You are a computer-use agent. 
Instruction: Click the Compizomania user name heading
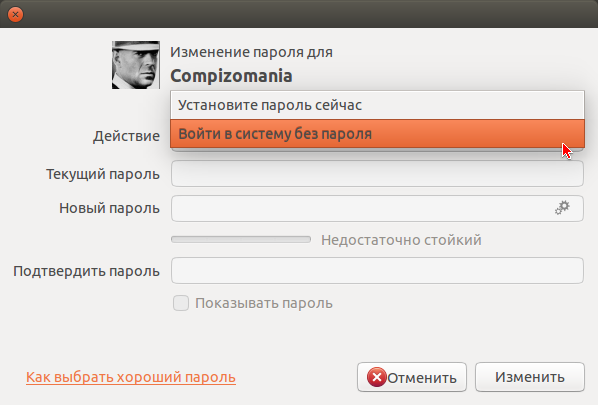[x=231, y=76]
